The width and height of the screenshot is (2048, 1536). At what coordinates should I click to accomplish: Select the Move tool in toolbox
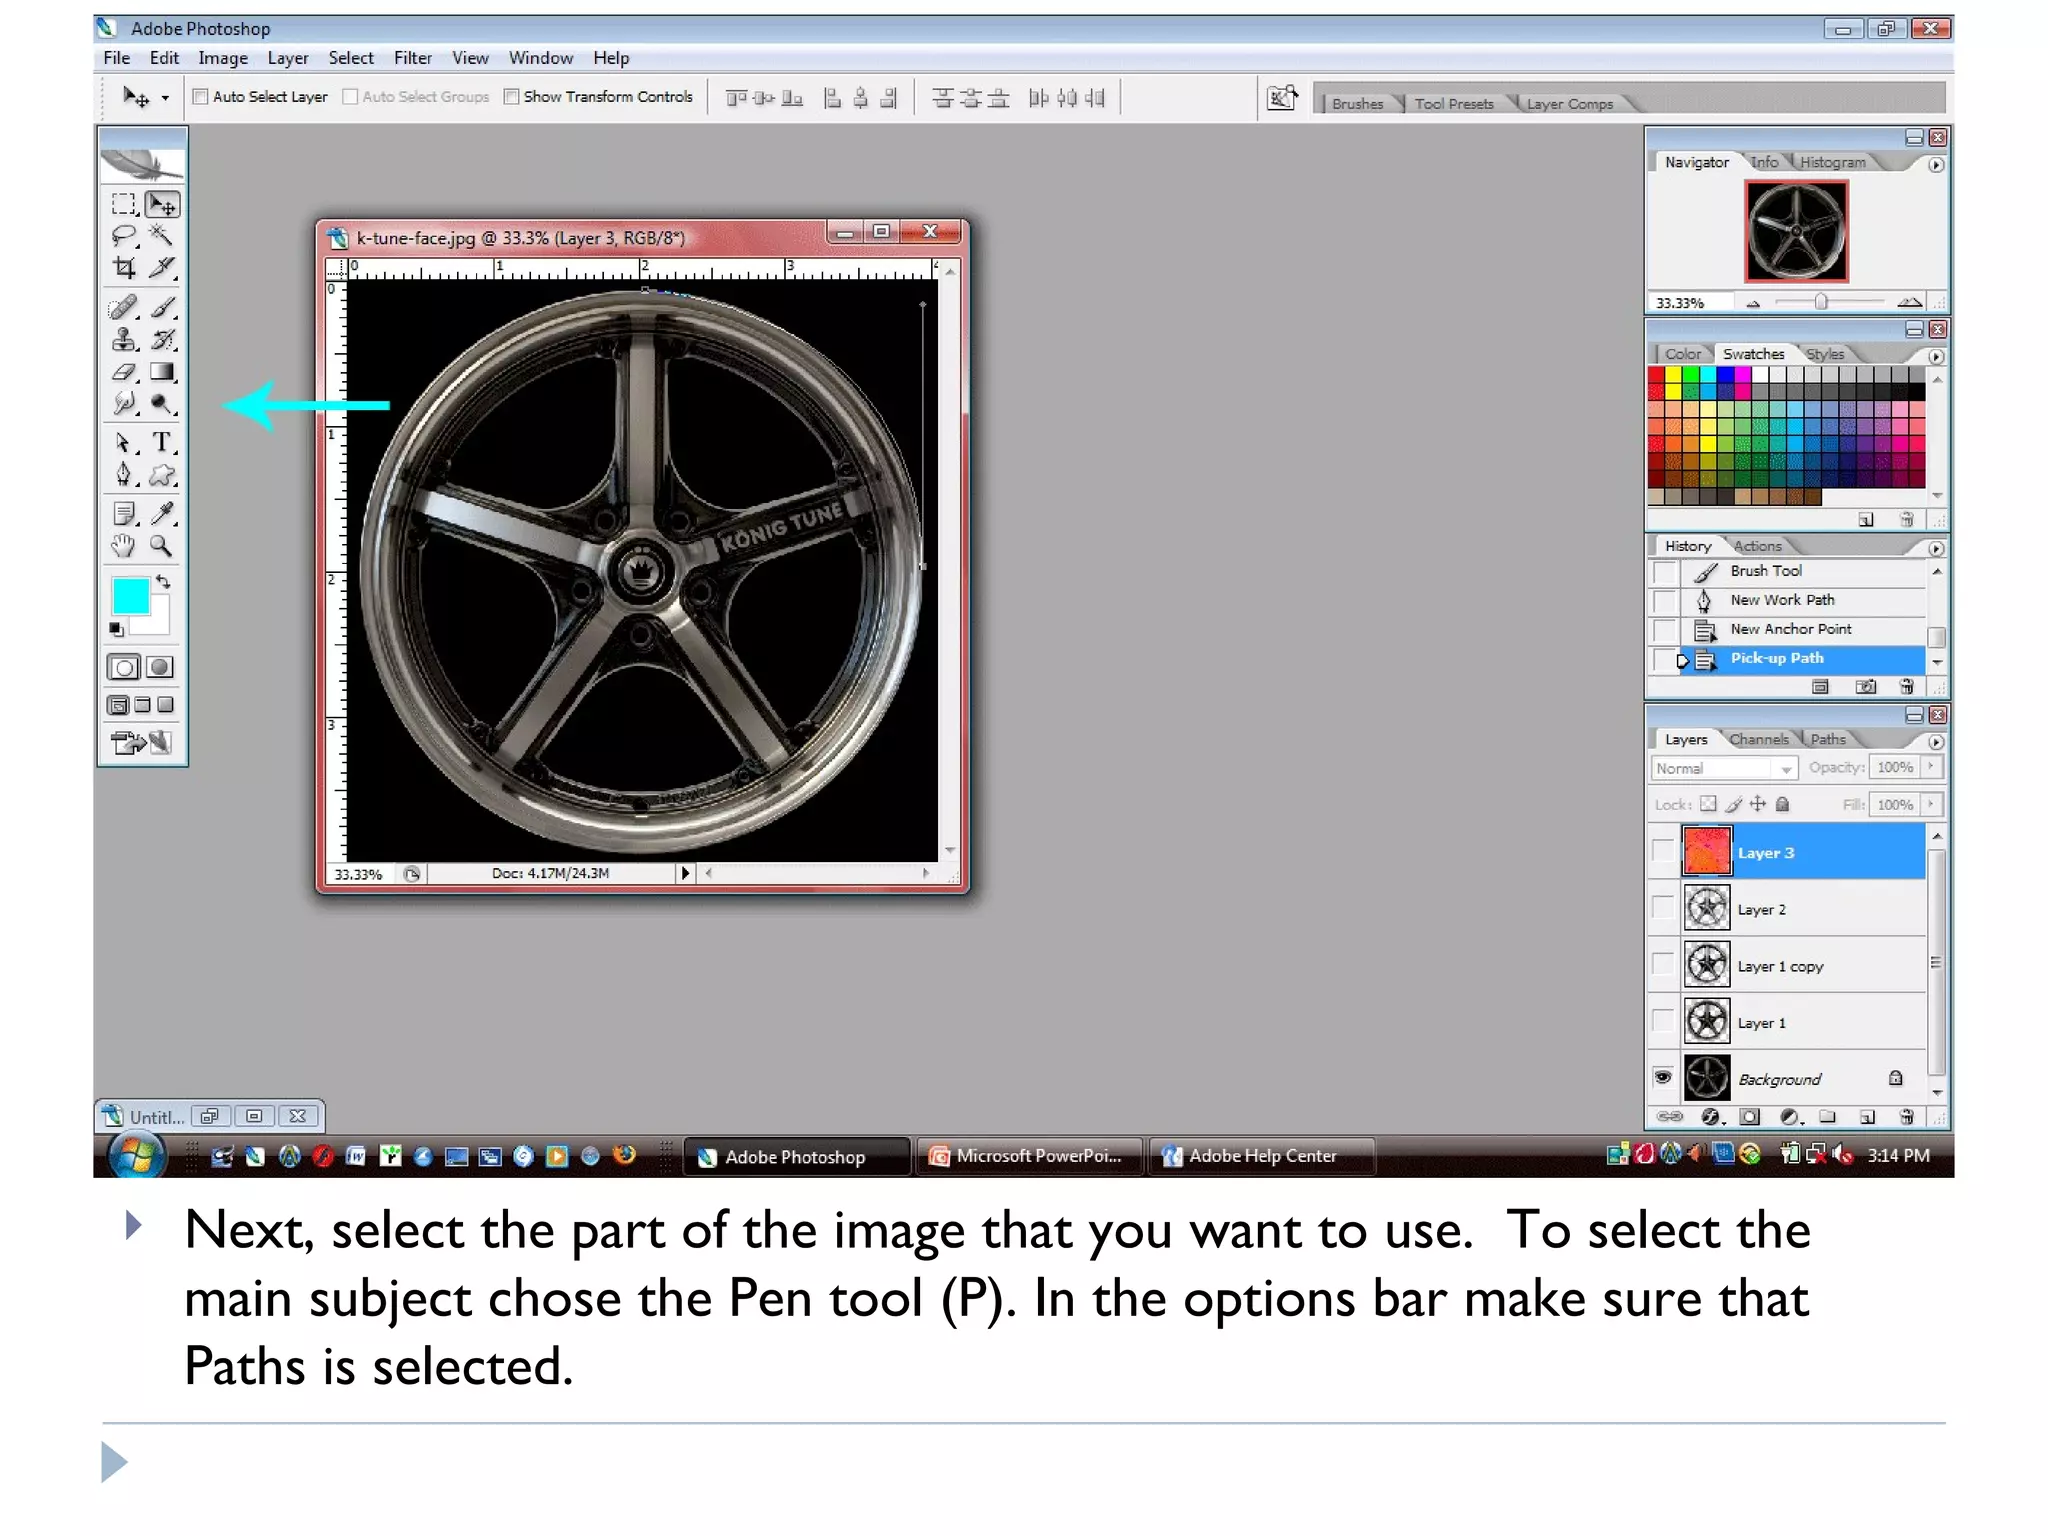point(162,204)
